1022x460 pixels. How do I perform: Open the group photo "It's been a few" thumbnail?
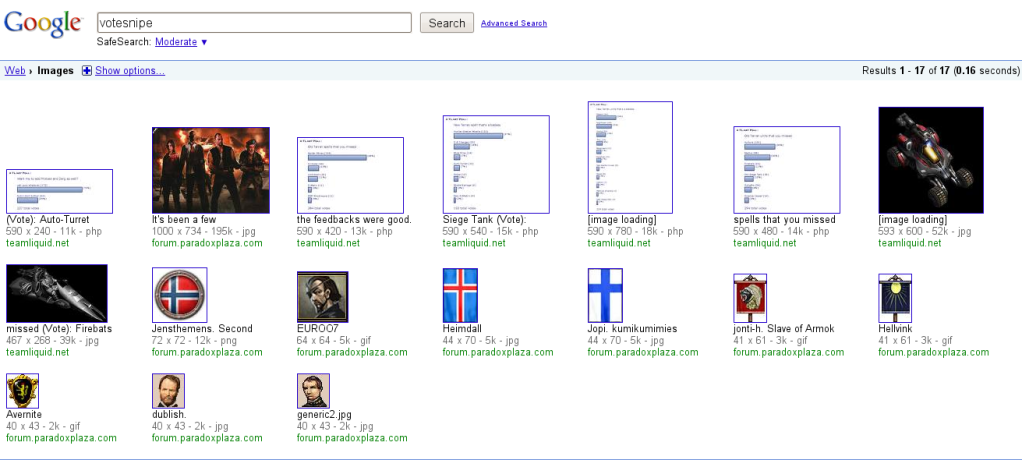(210, 170)
